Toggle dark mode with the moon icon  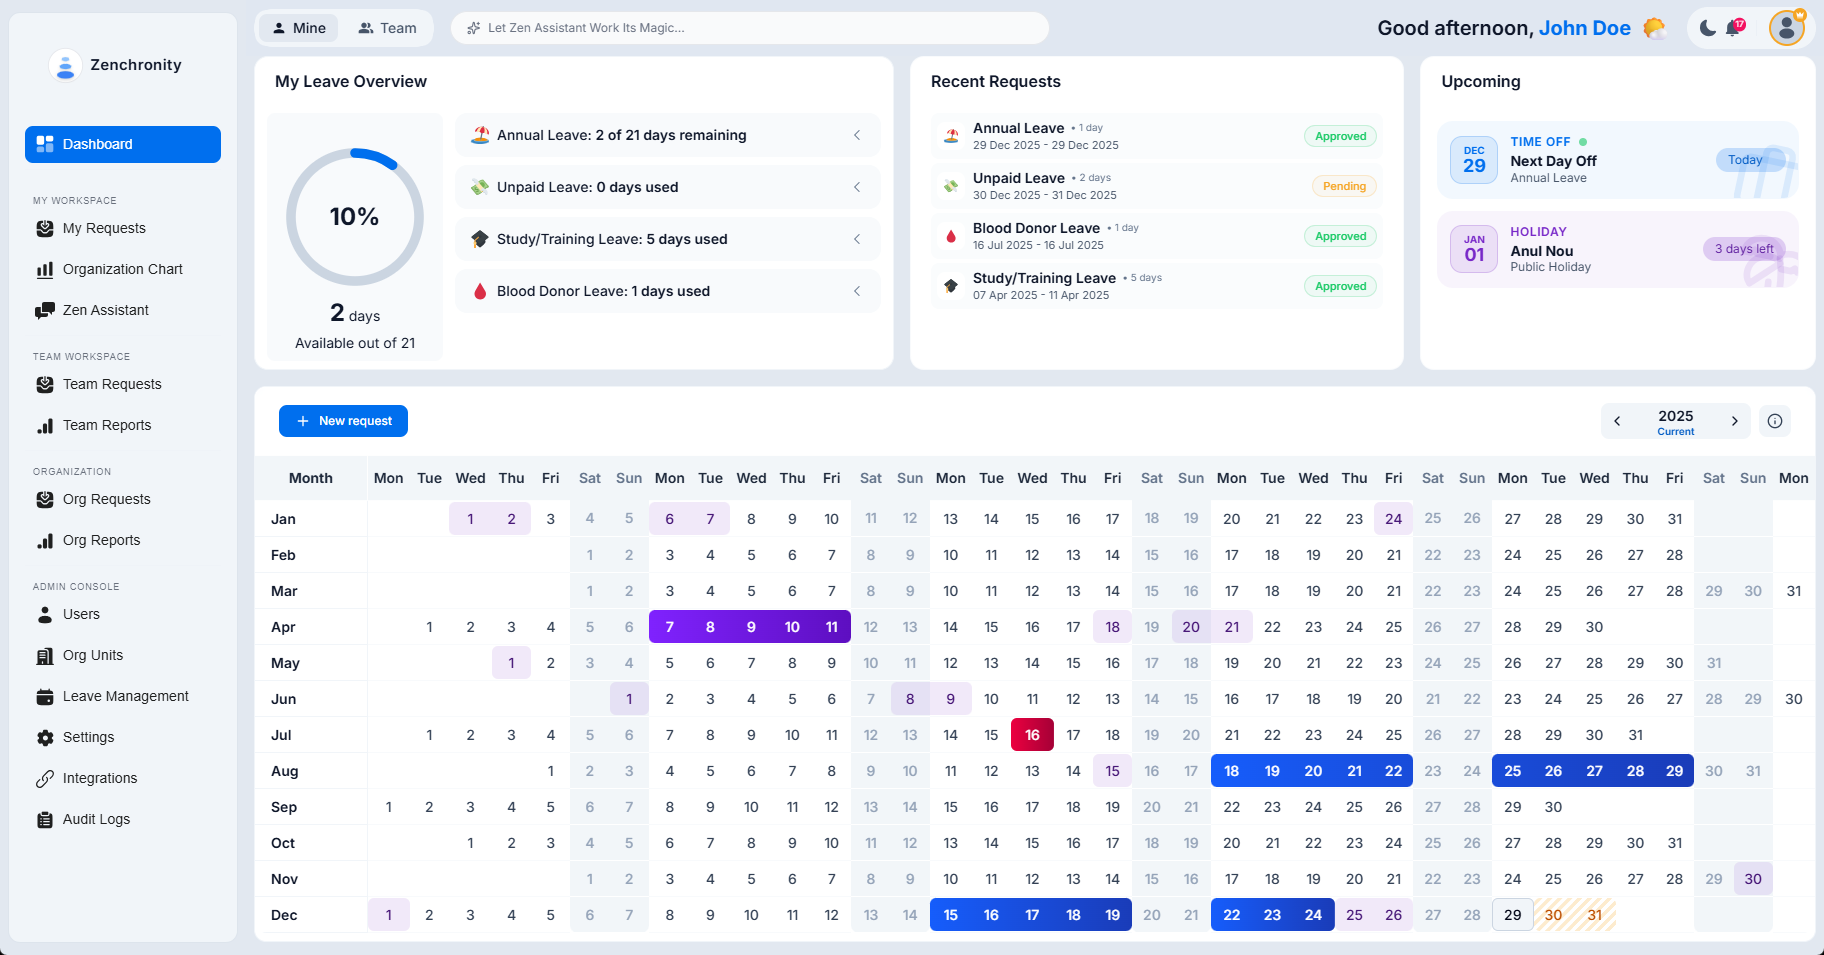tap(1708, 28)
